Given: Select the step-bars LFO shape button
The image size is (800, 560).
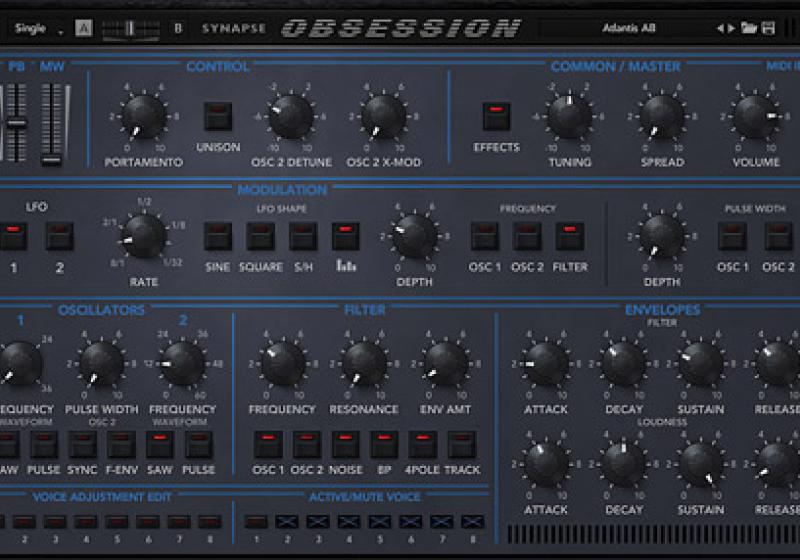Looking at the screenshot, I should click(x=346, y=236).
